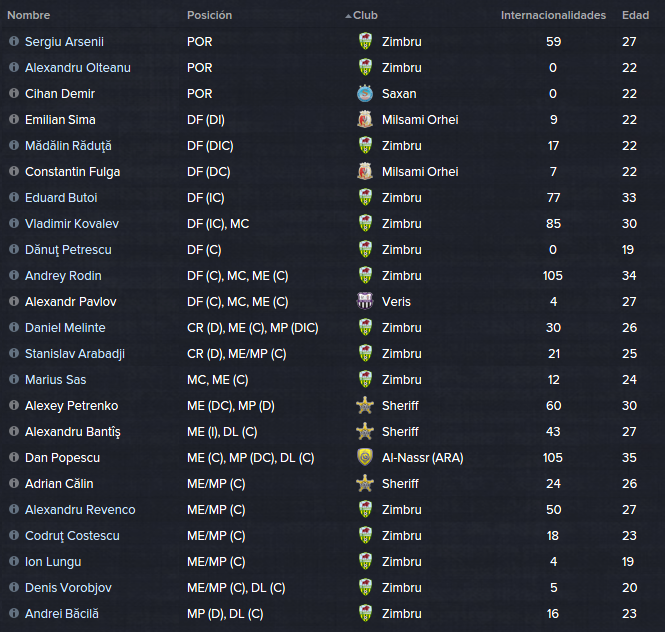Sort by Posición column header

[210, 15]
